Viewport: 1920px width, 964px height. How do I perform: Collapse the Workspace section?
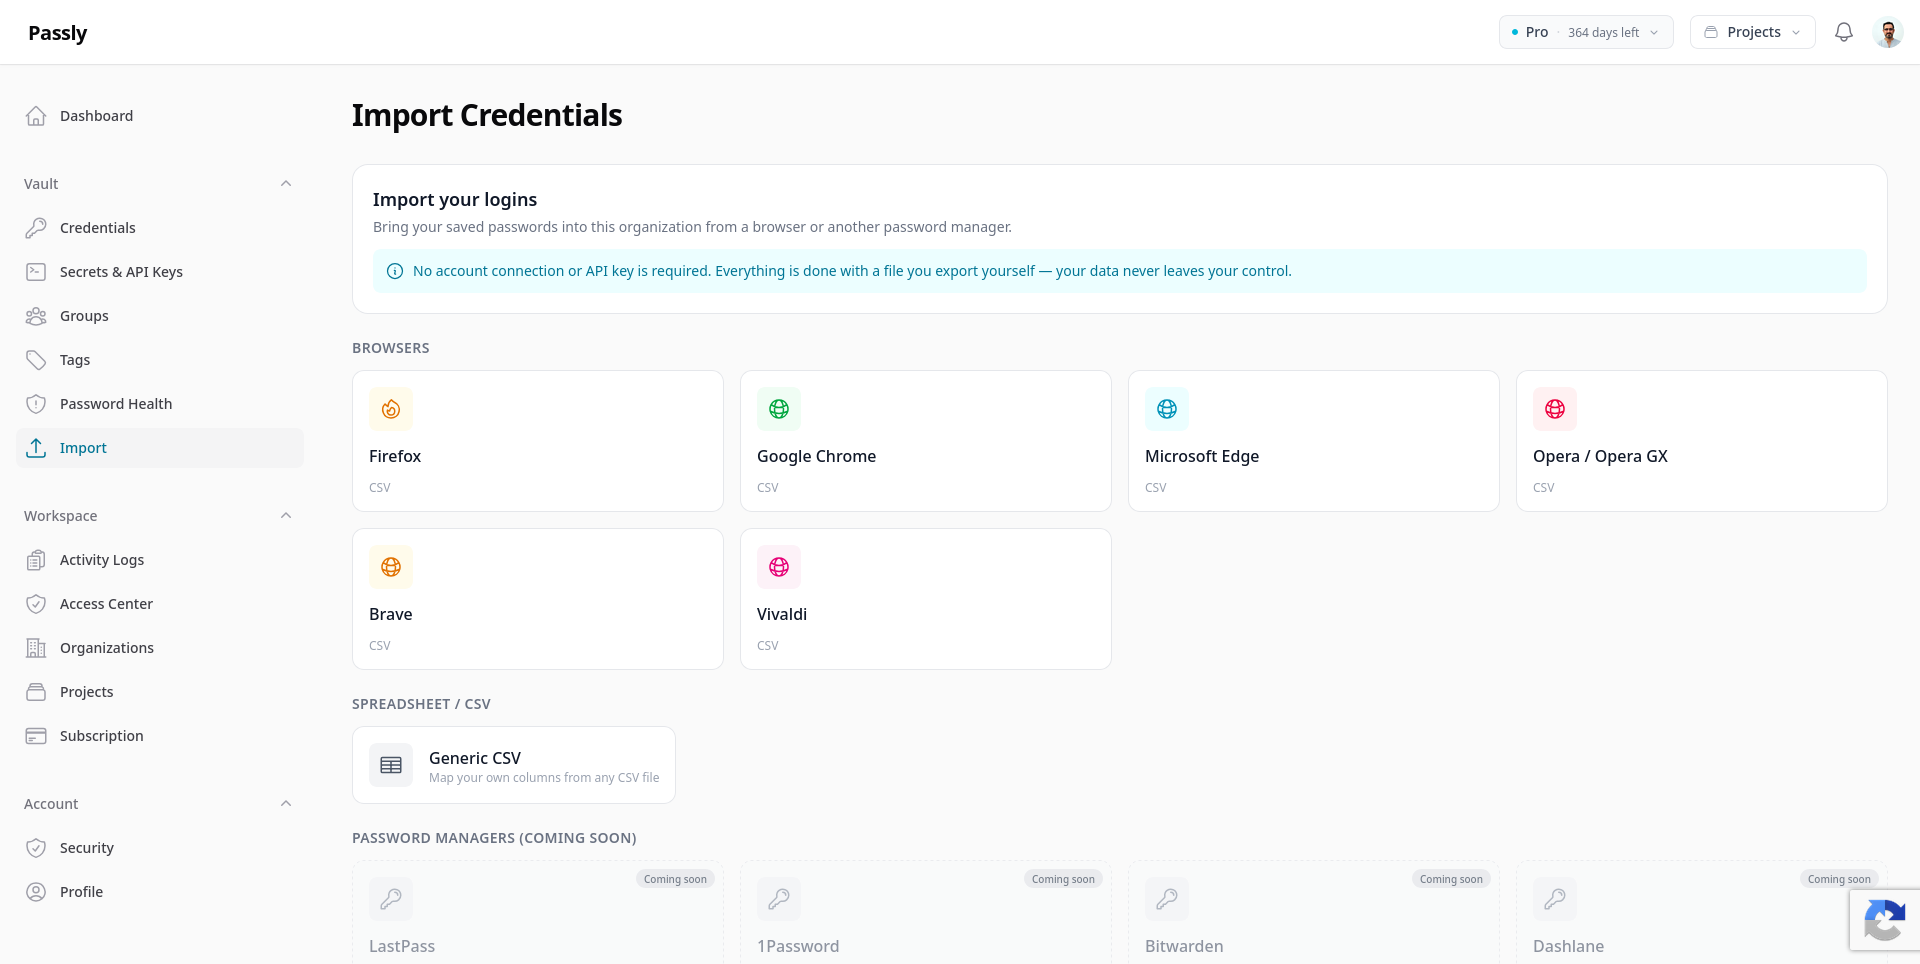click(286, 516)
